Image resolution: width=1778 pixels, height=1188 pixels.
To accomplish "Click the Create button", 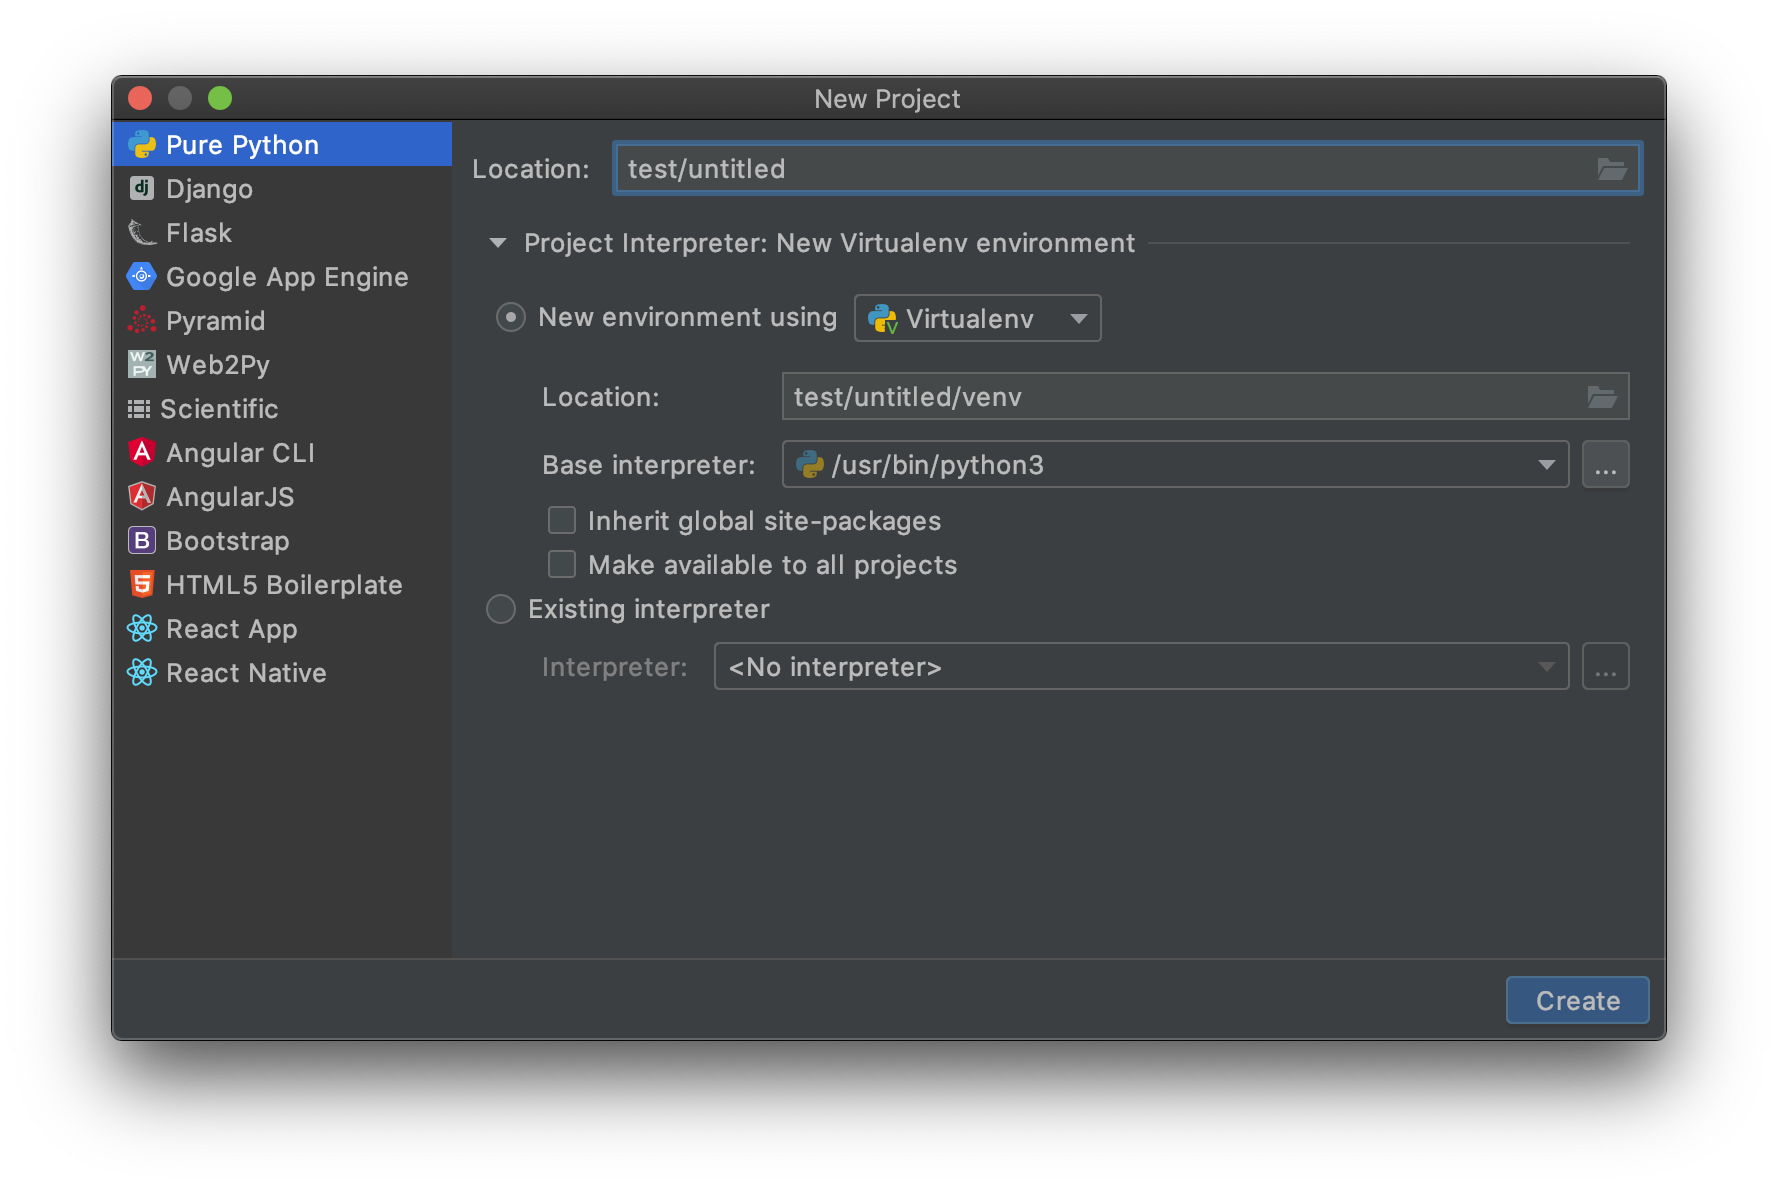I will (x=1577, y=1000).
